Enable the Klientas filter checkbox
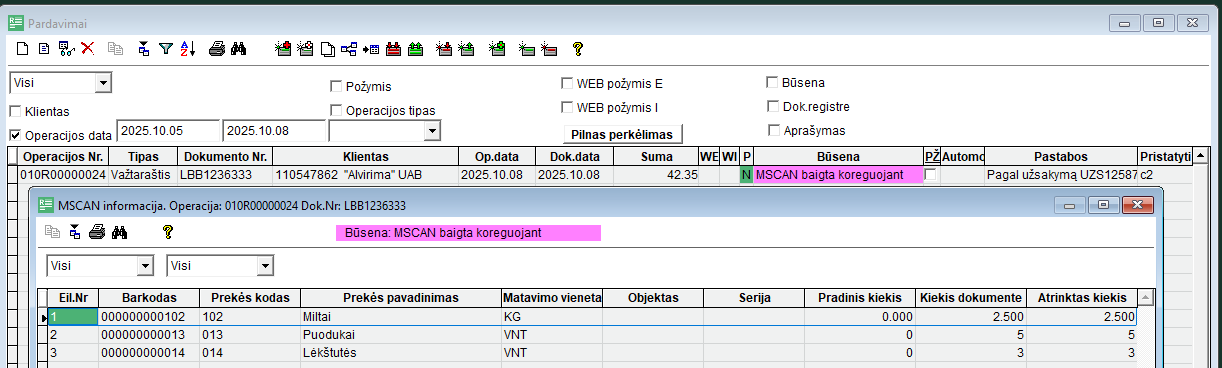The height and width of the screenshot is (368, 1222). point(15,111)
